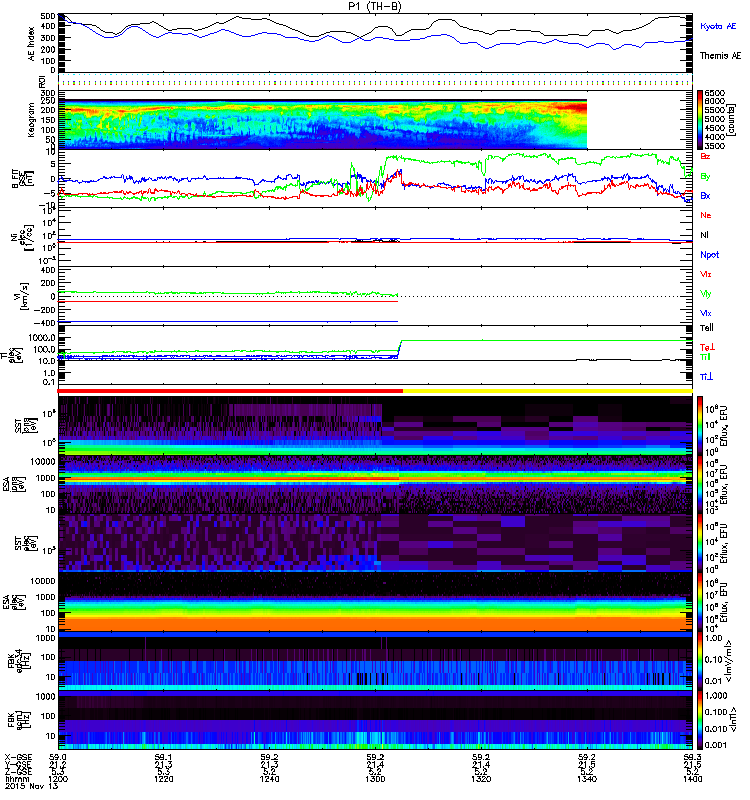Click the <|mV/m|> color bar unit label
This screenshot has height=800, width=750.
pyautogui.click(x=730, y=662)
